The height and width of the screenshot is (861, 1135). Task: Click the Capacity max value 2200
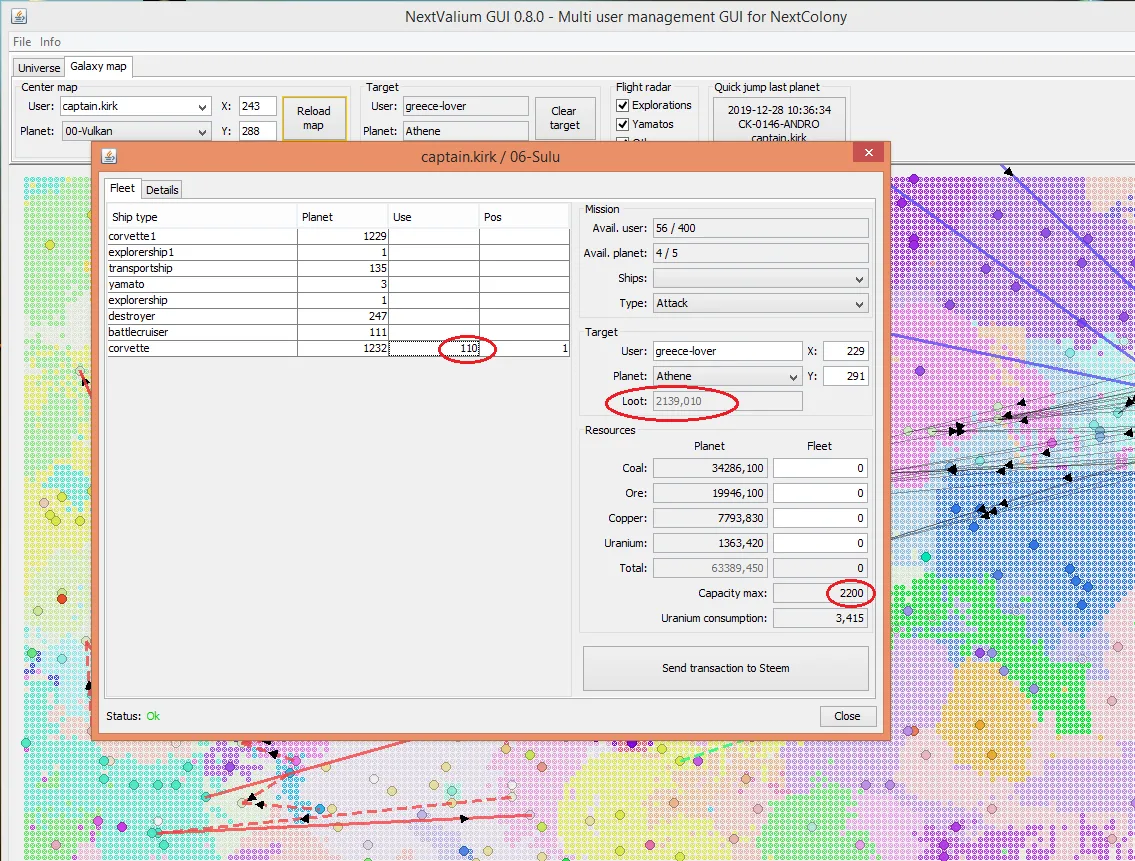[x=820, y=593]
